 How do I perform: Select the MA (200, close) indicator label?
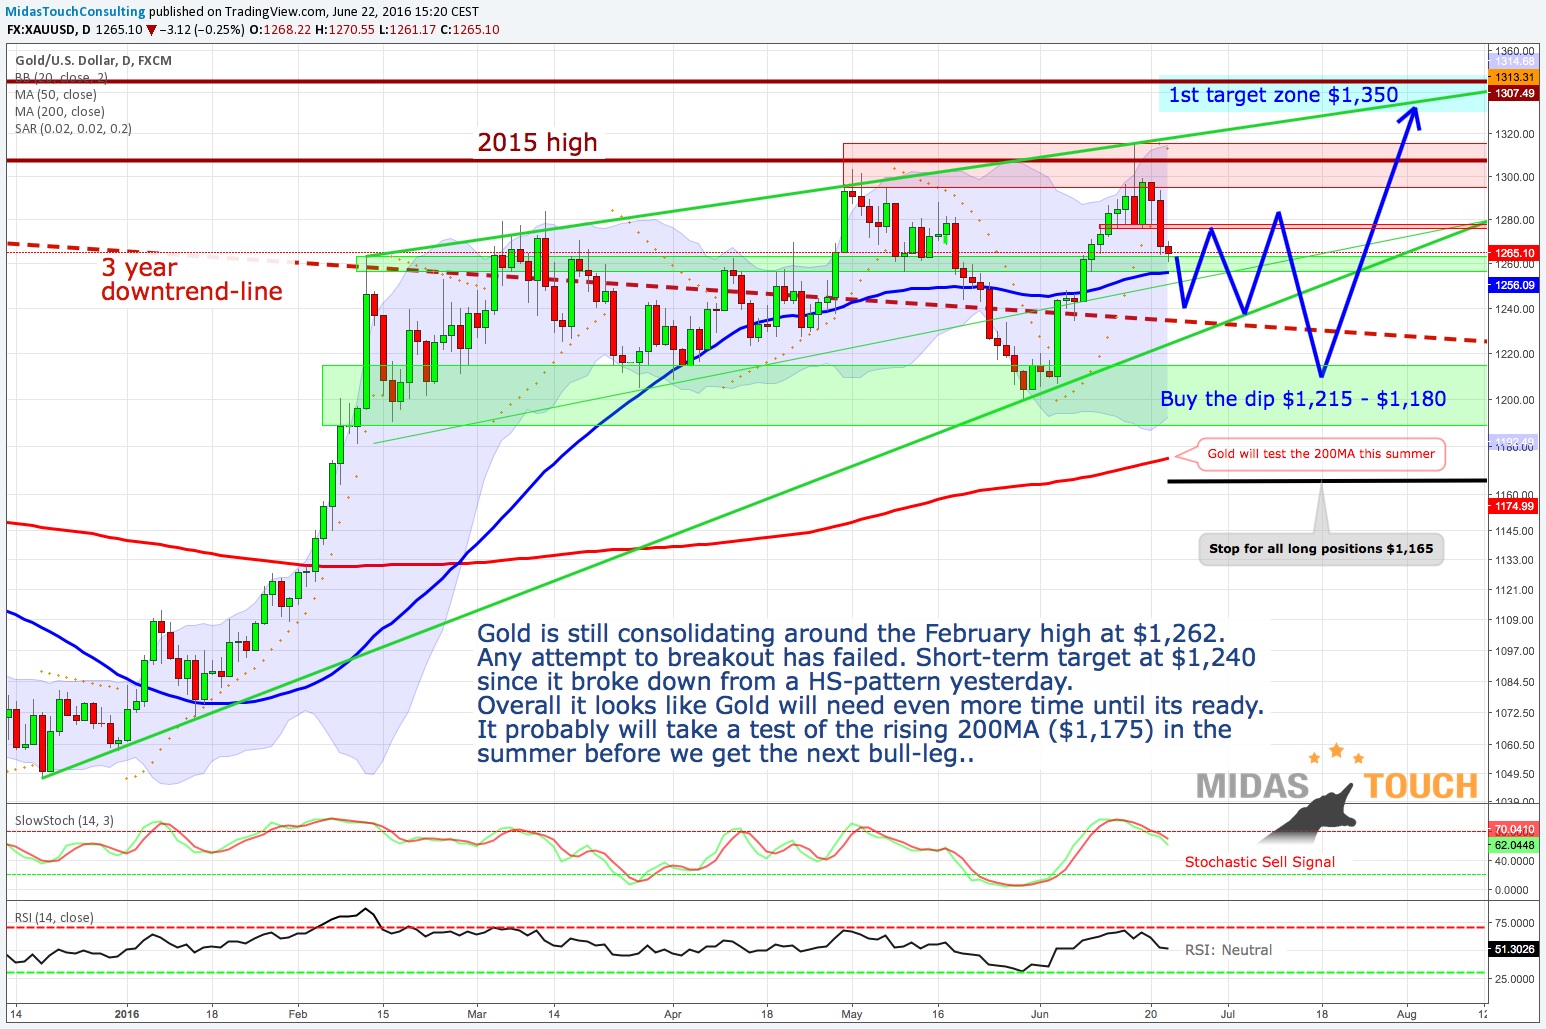60,111
